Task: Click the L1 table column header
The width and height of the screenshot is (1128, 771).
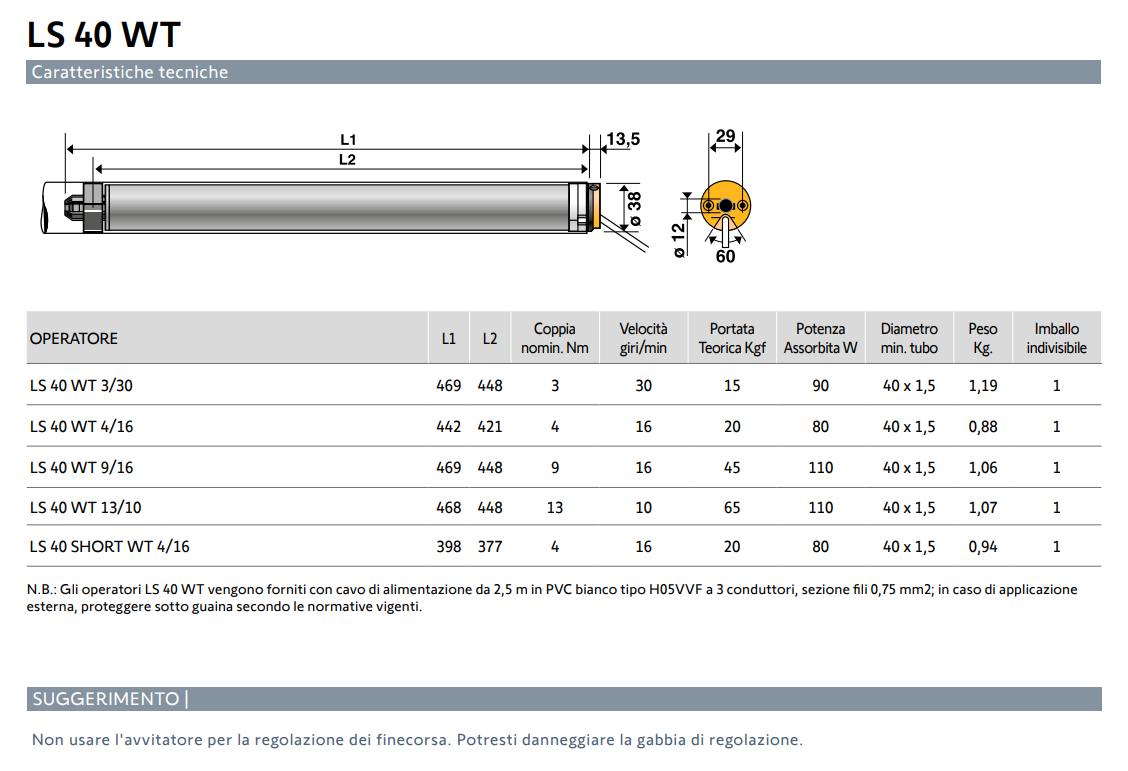Action: 449,338
